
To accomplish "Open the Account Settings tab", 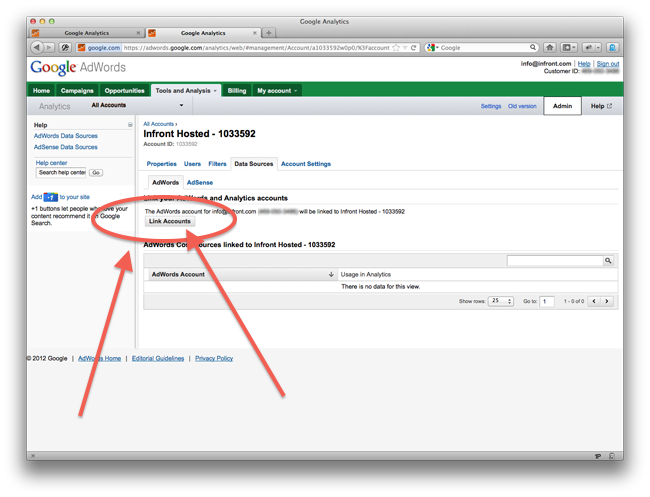I will 306,164.
